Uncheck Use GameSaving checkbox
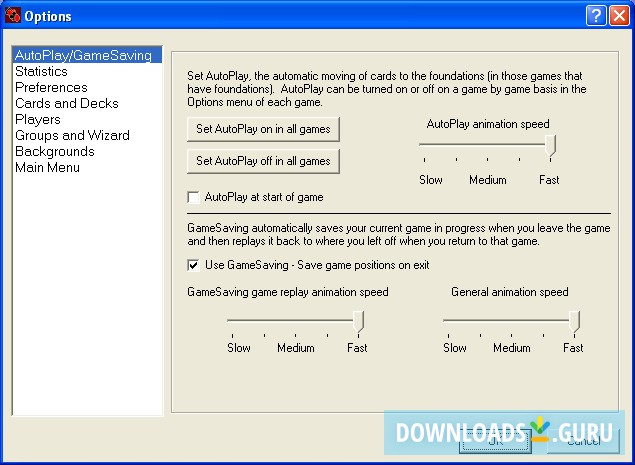This screenshot has width=635, height=465. click(x=194, y=265)
